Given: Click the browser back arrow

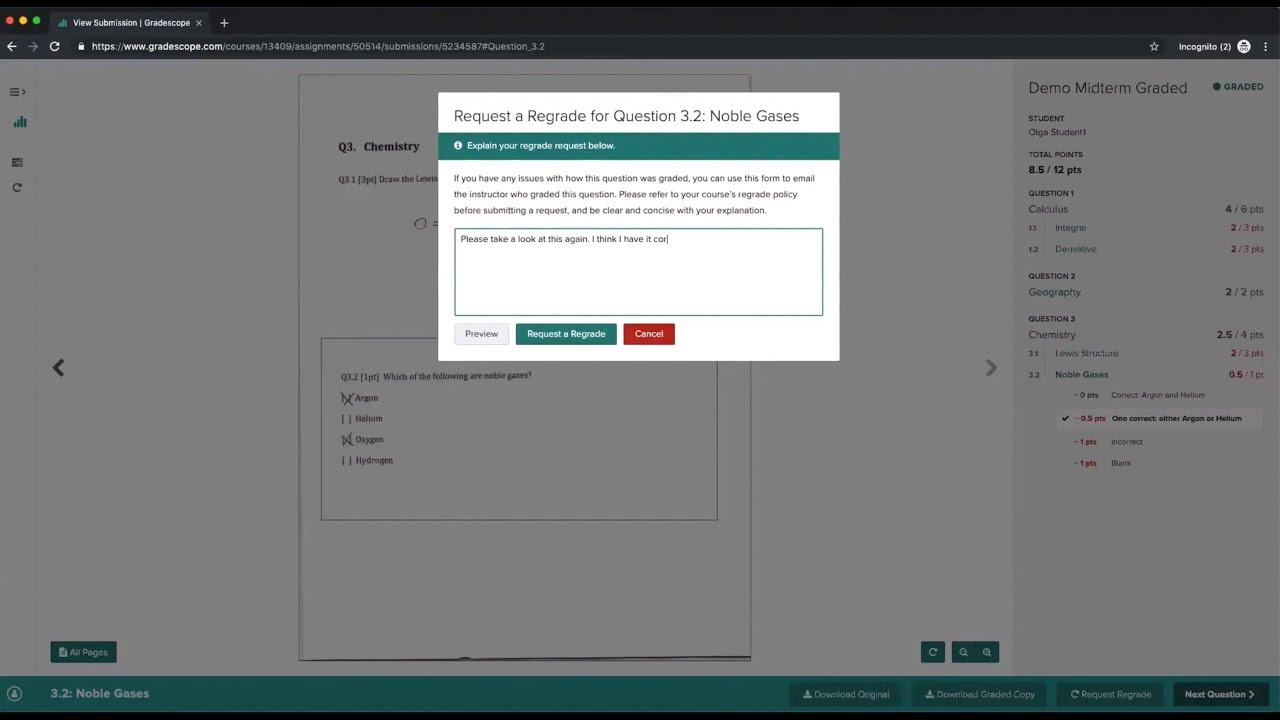Looking at the screenshot, I should click(x=12, y=46).
